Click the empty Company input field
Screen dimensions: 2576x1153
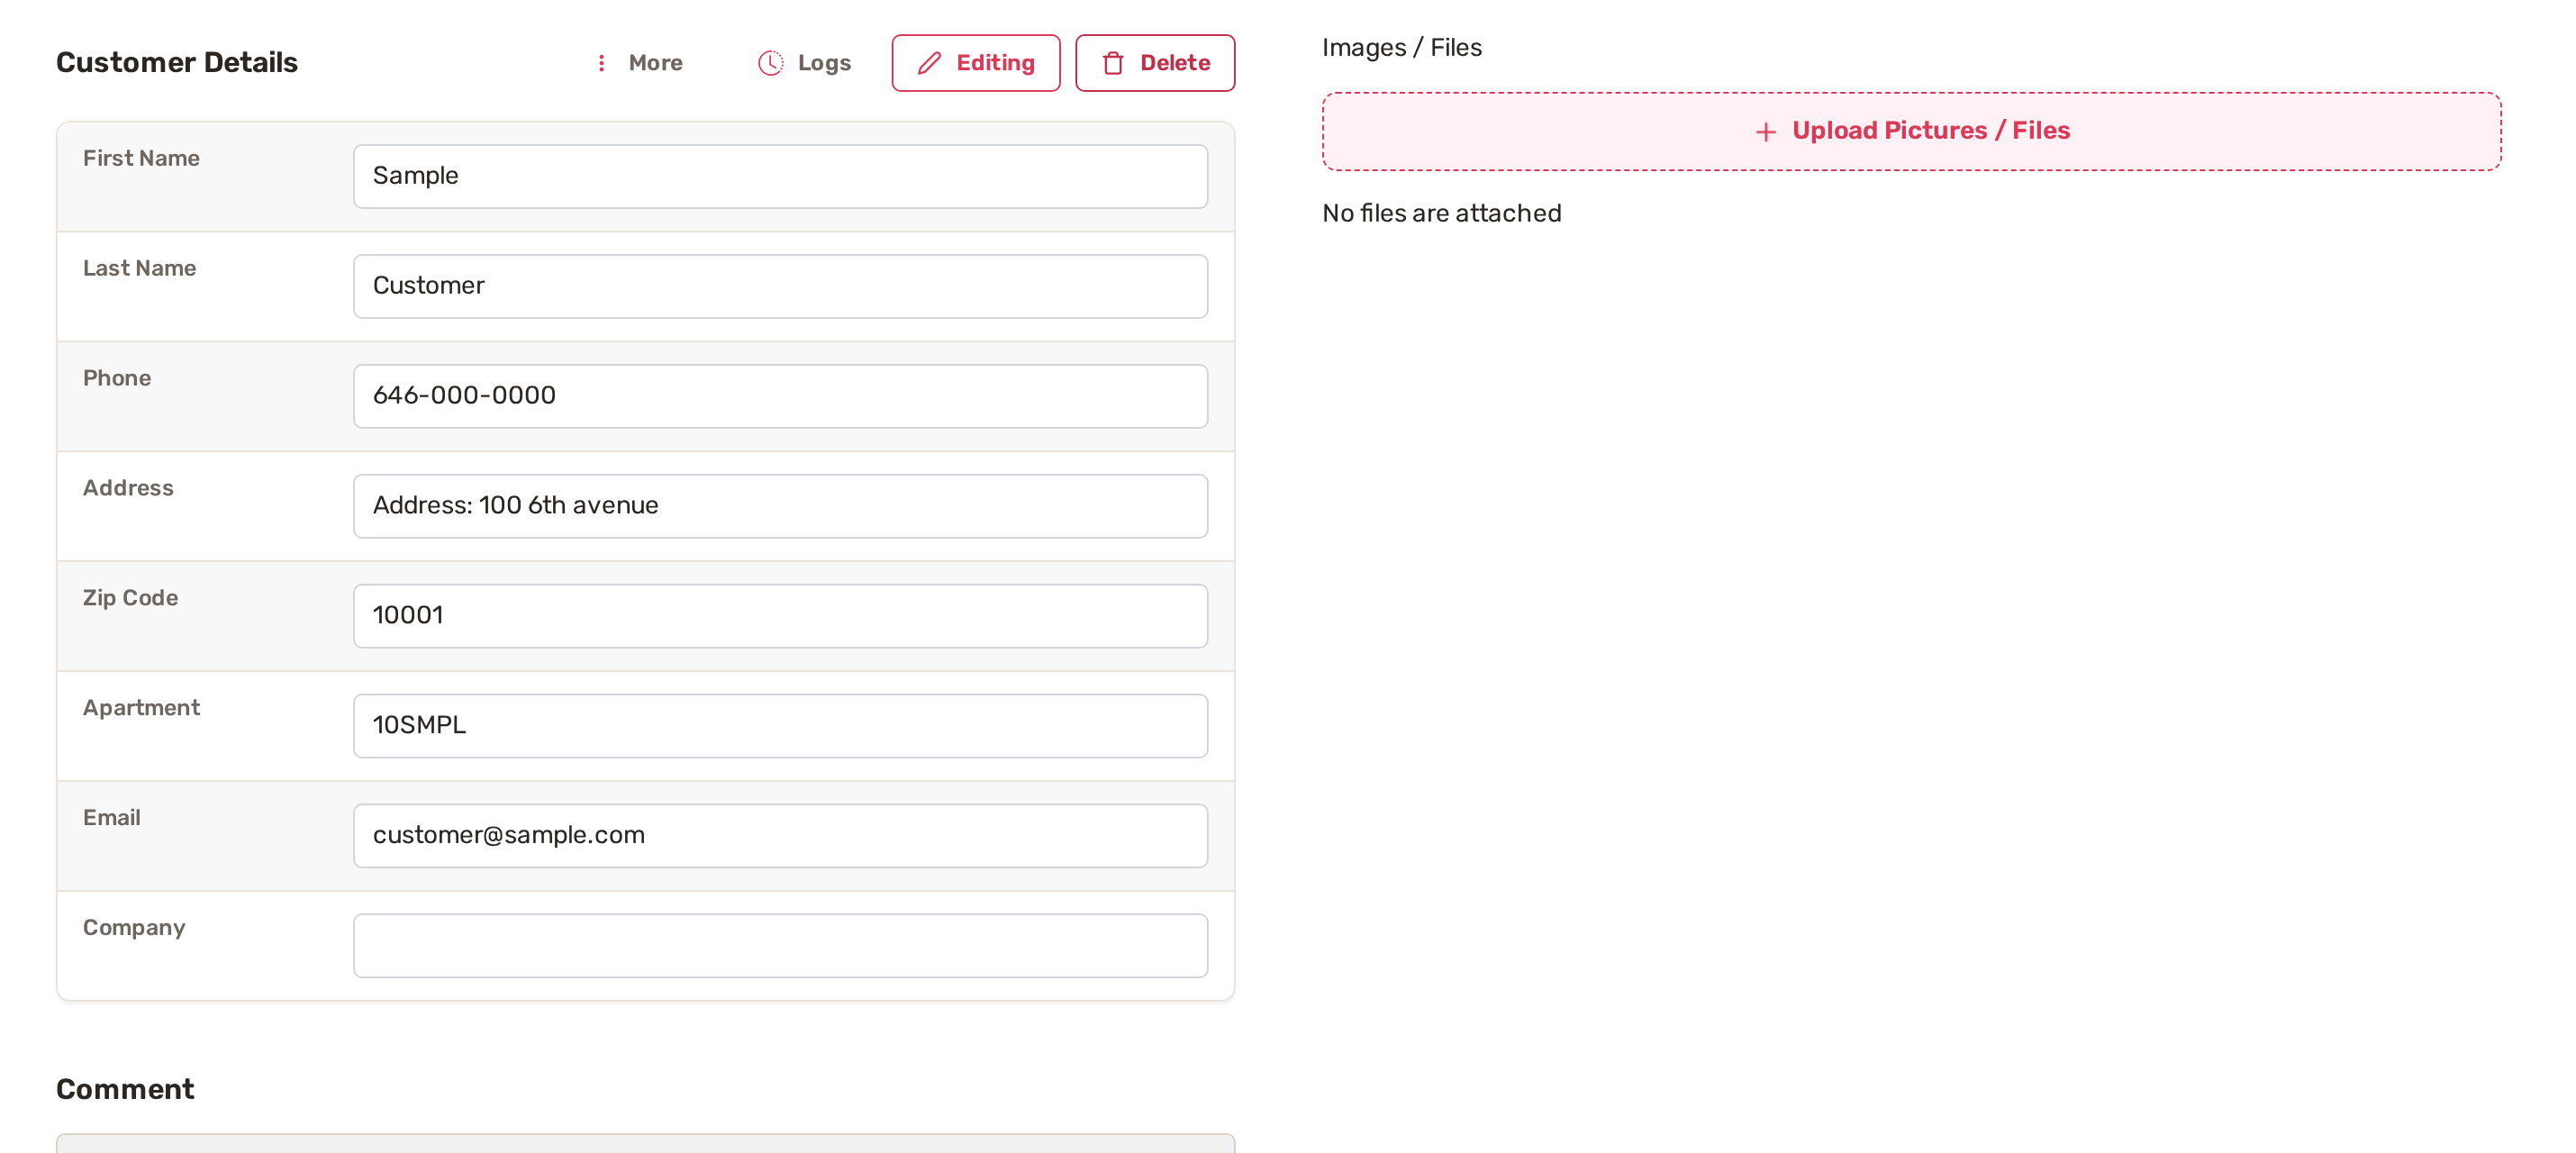(780, 946)
